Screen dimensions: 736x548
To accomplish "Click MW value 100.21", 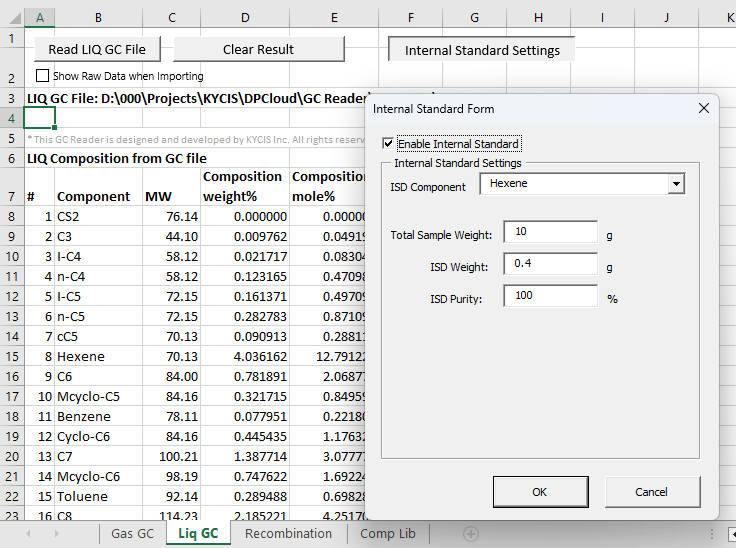I will pos(171,456).
